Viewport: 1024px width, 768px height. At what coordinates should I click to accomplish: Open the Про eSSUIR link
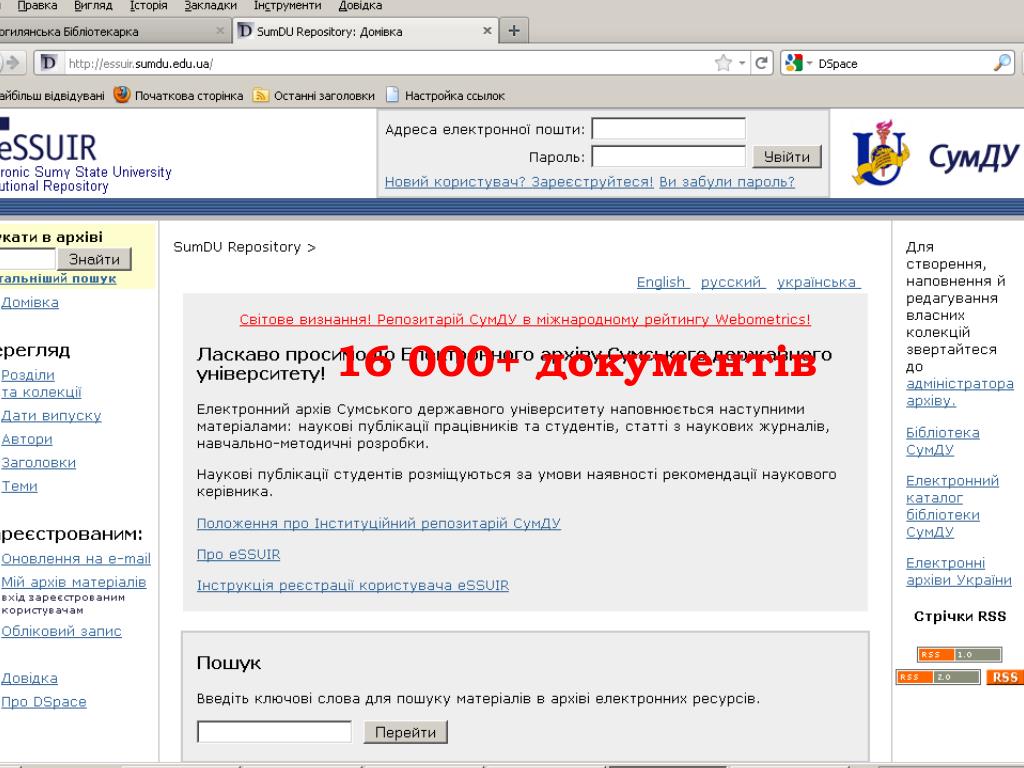coord(238,554)
